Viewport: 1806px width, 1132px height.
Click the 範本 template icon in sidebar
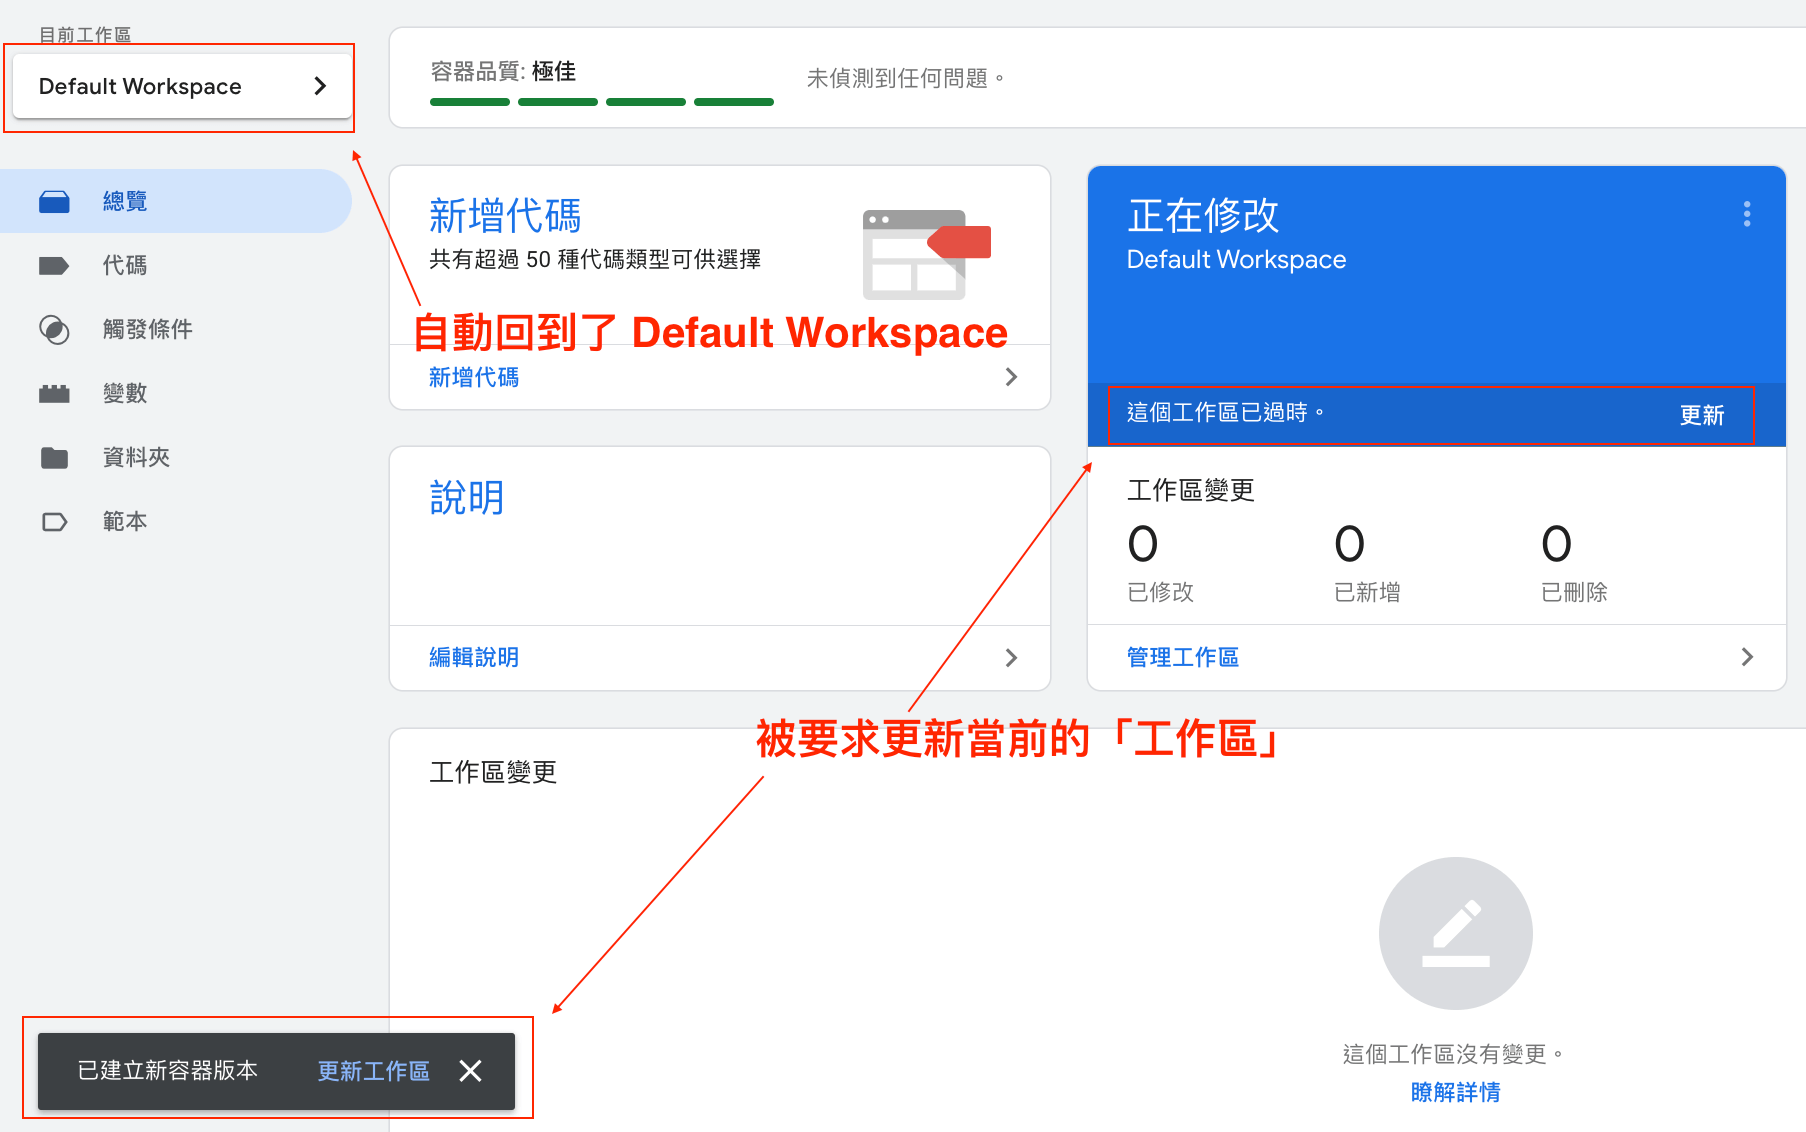[54, 522]
